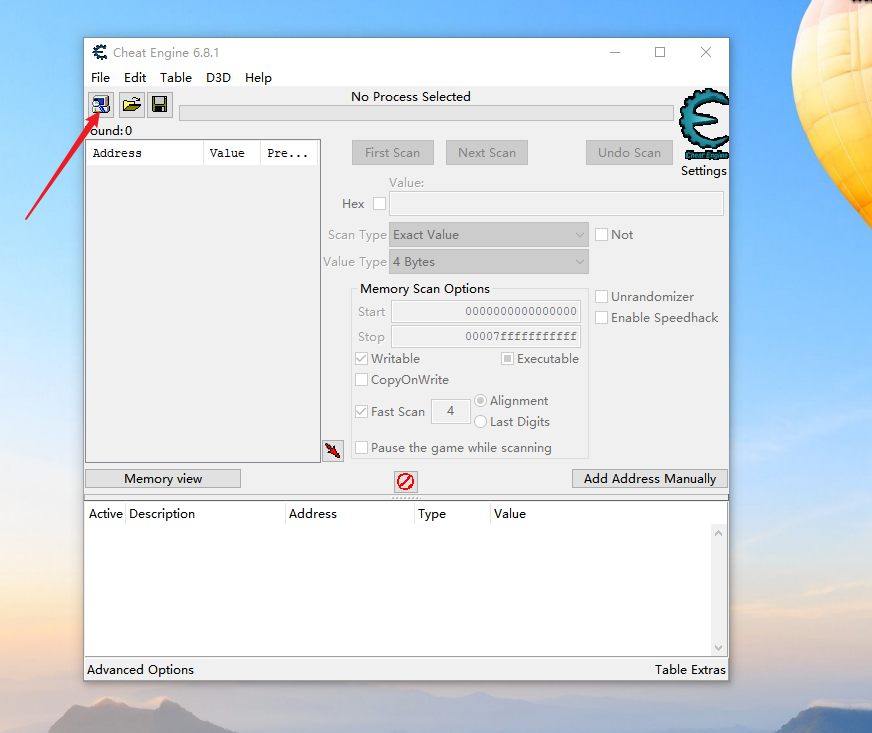Save the table with the floppy disk icon
This screenshot has height=733, width=872.
tap(160, 105)
